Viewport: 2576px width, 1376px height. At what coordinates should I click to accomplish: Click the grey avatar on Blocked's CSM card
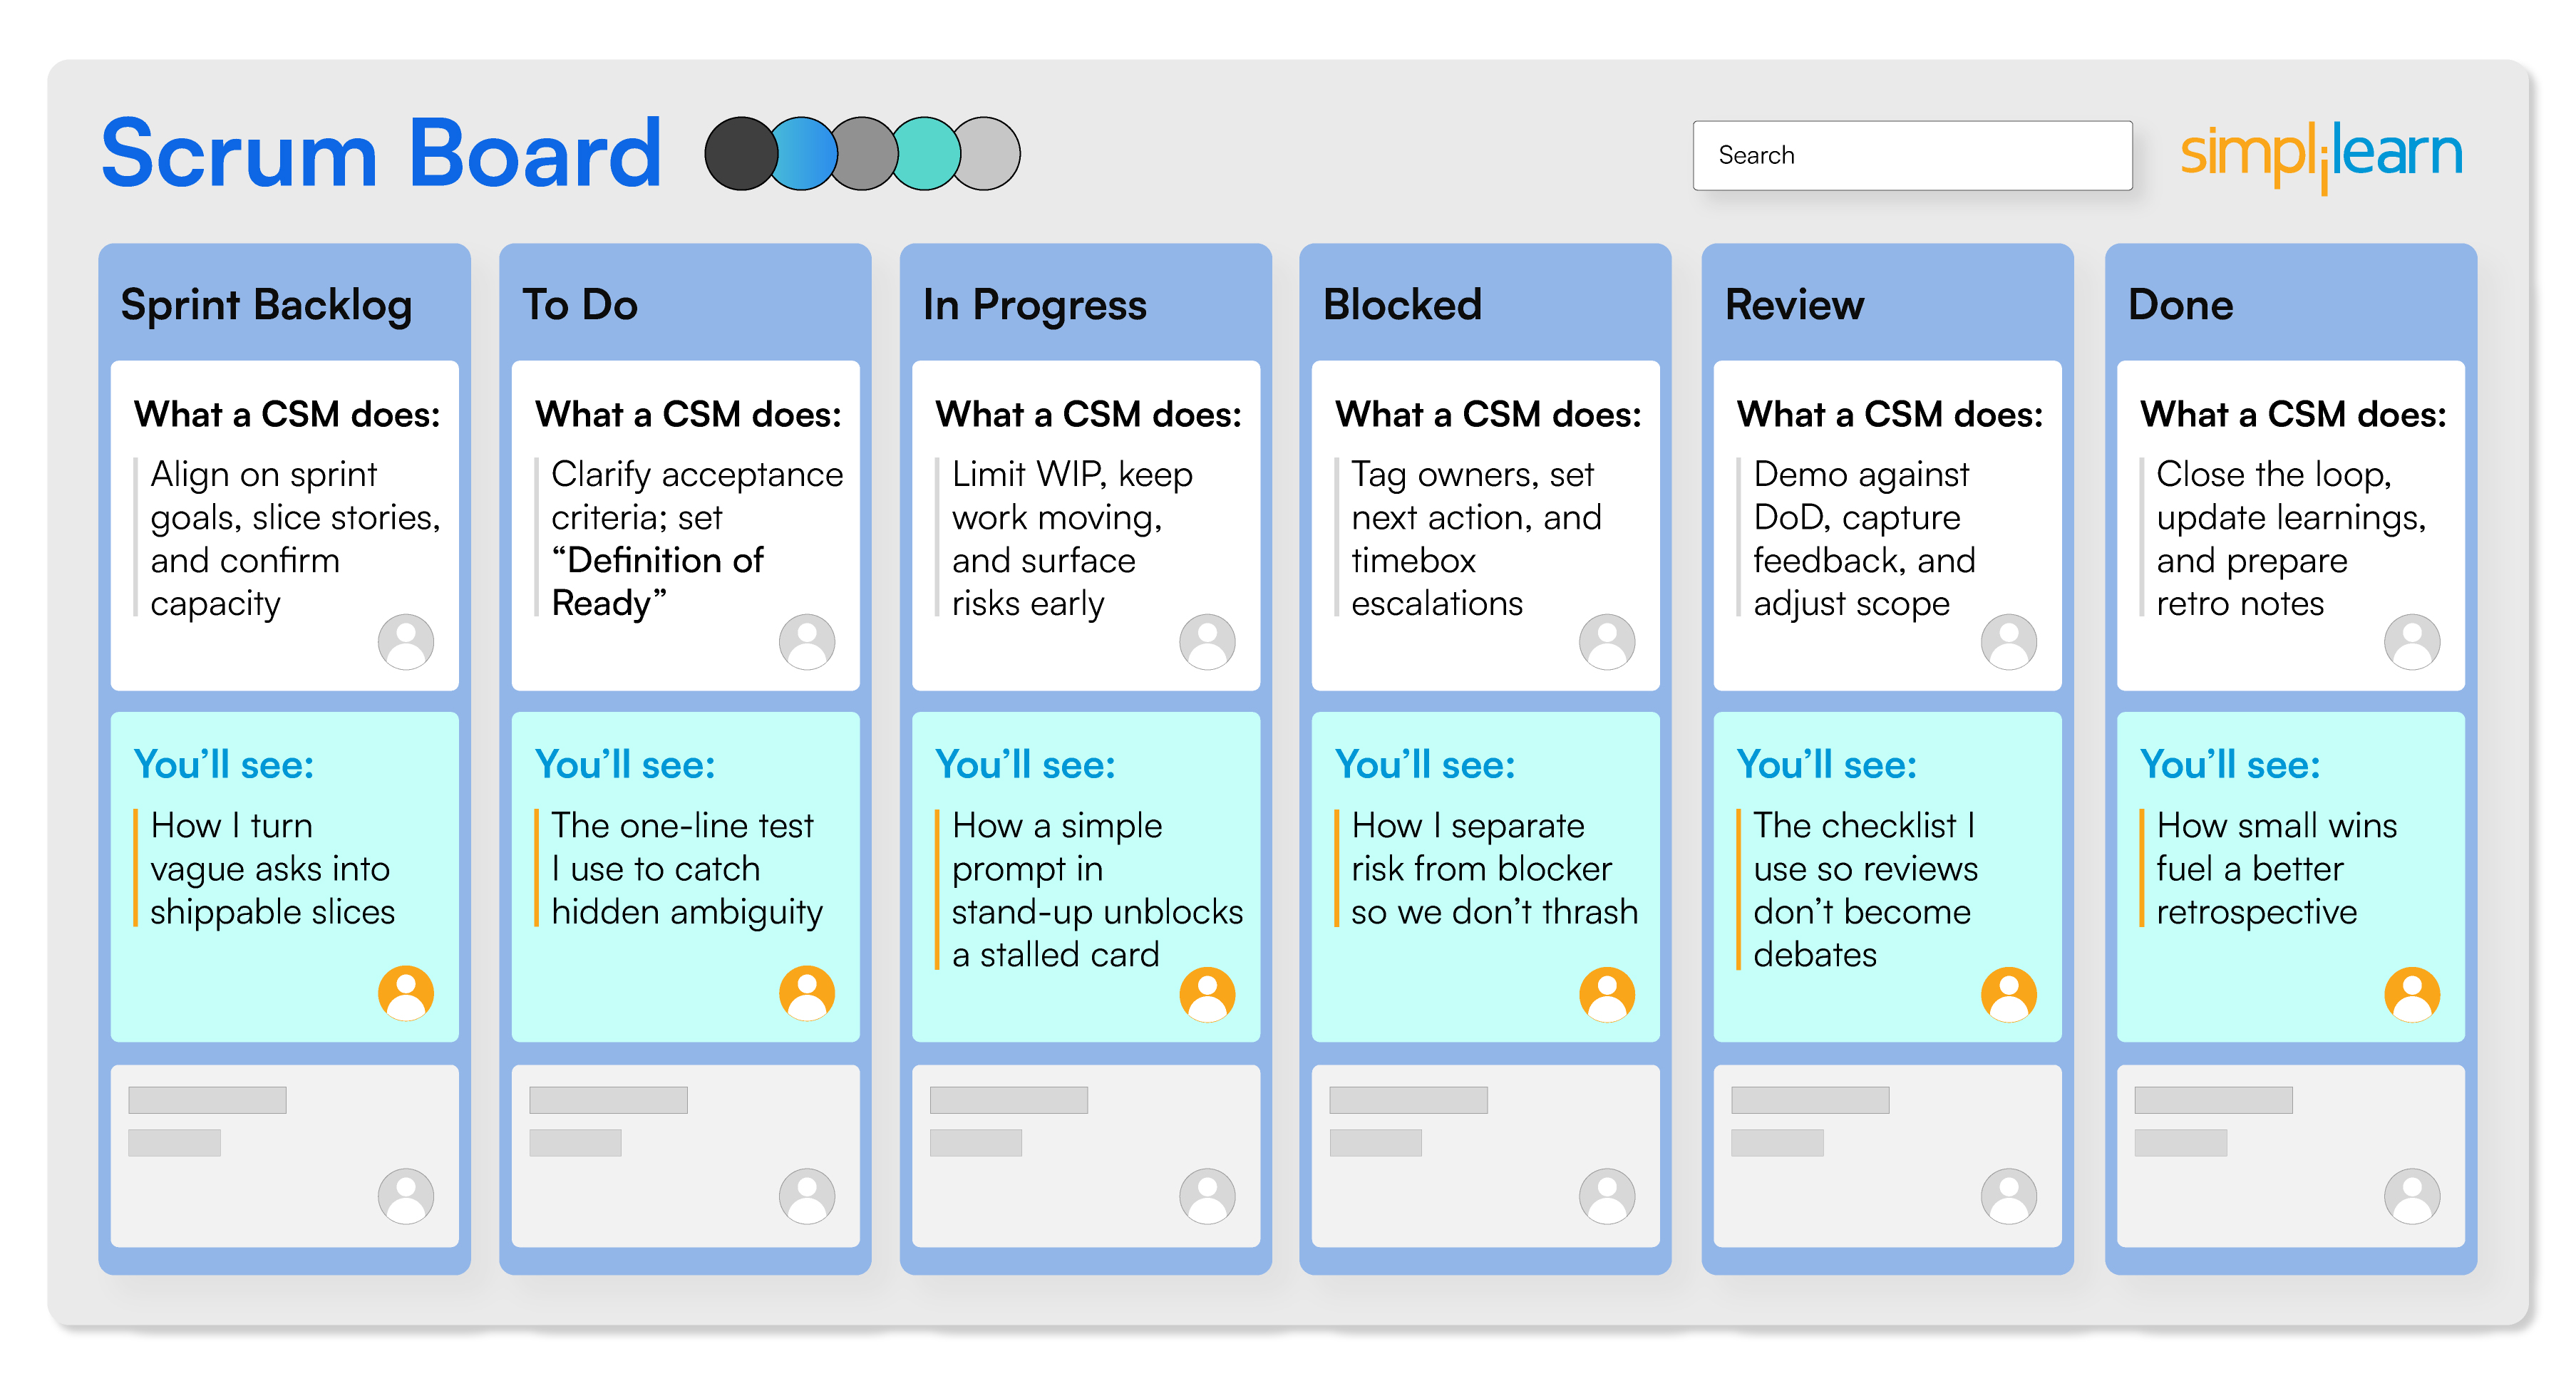(x=1606, y=641)
